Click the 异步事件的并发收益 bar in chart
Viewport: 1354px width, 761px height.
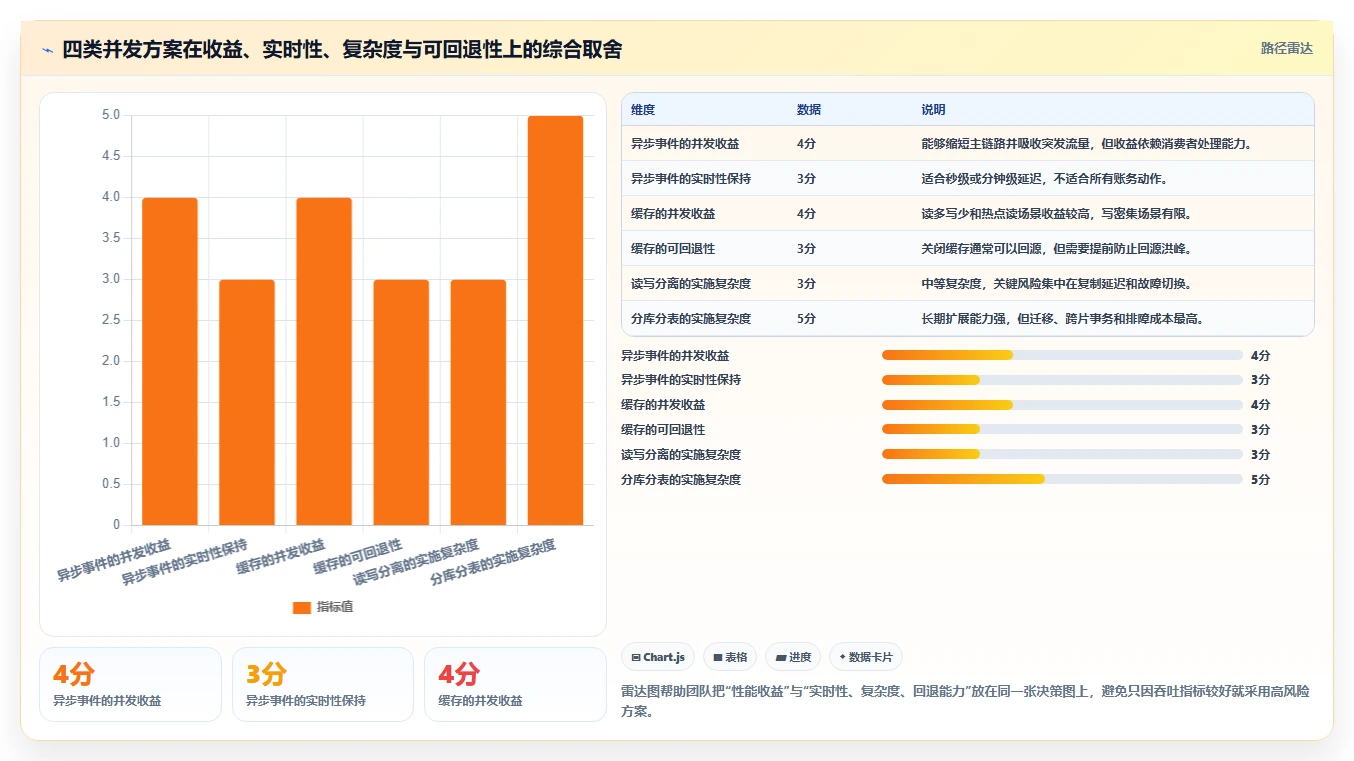(x=170, y=361)
